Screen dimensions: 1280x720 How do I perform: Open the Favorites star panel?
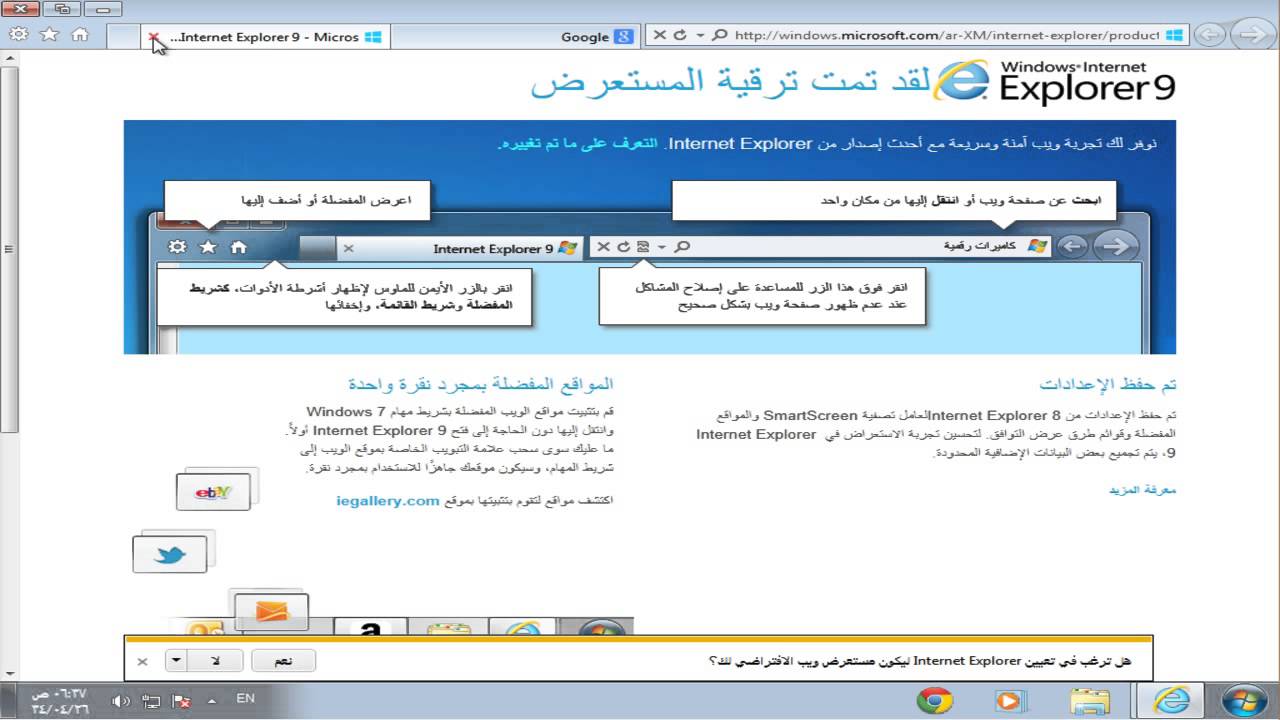click(x=49, y=35)
